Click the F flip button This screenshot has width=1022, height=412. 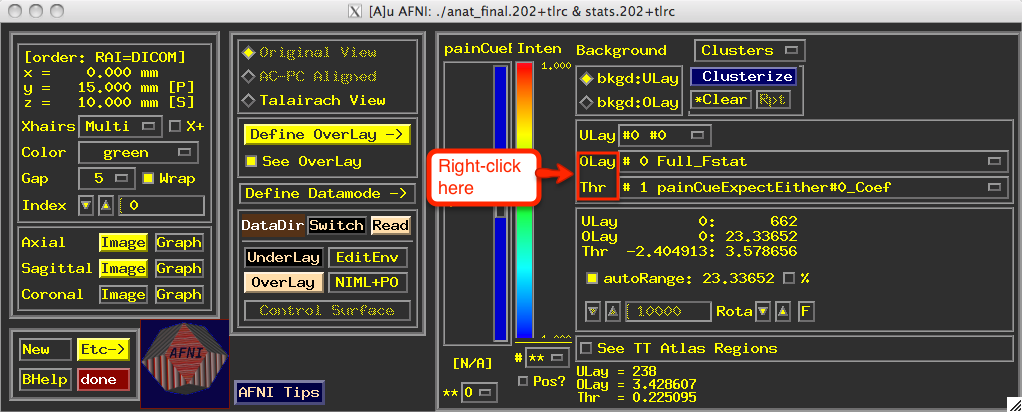[806, 311]
